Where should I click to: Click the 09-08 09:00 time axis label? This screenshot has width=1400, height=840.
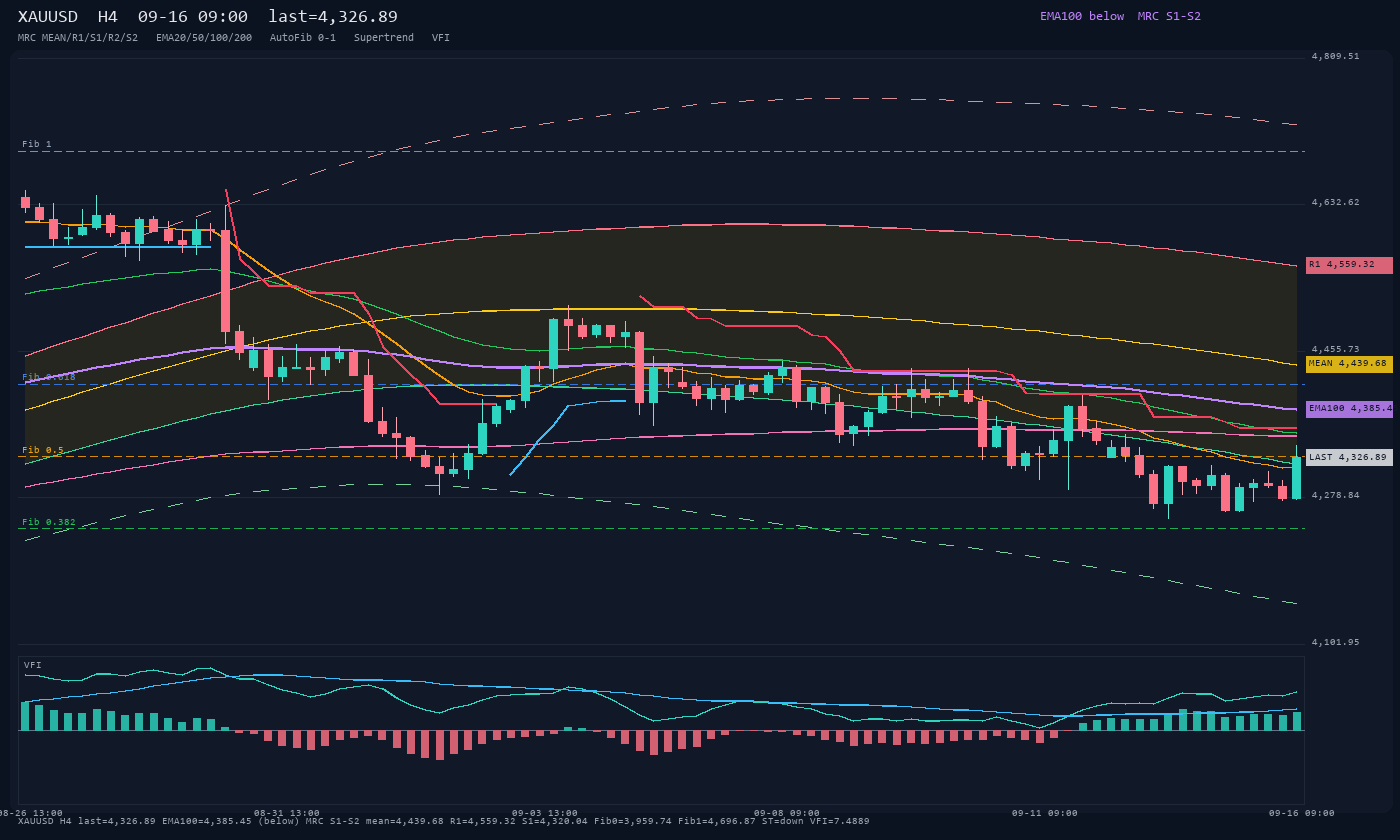(x=787, y=813)
